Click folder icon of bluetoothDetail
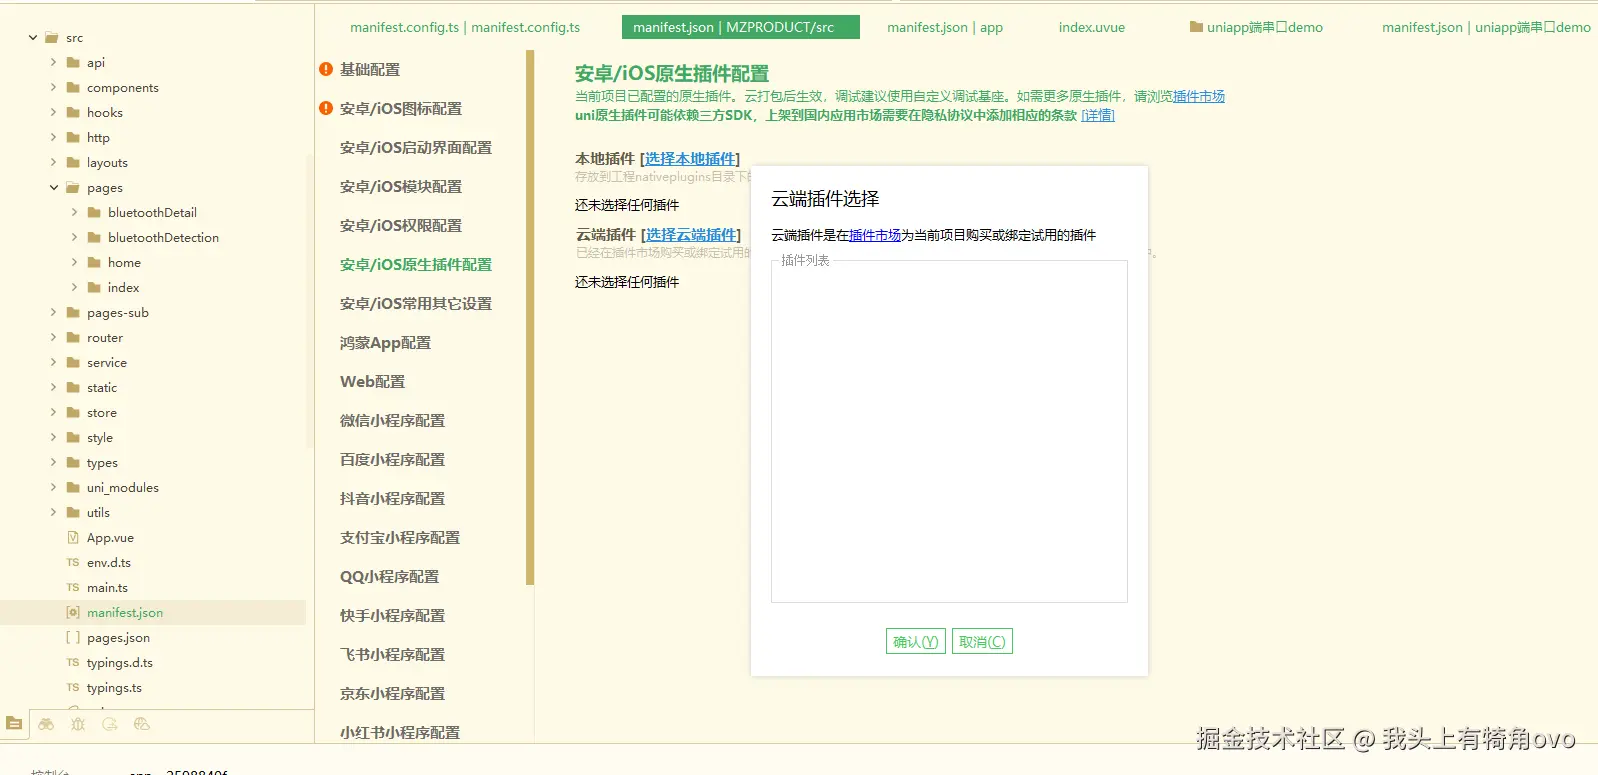This screenshot has height=775, width=1598. click(x=94, y=212)
